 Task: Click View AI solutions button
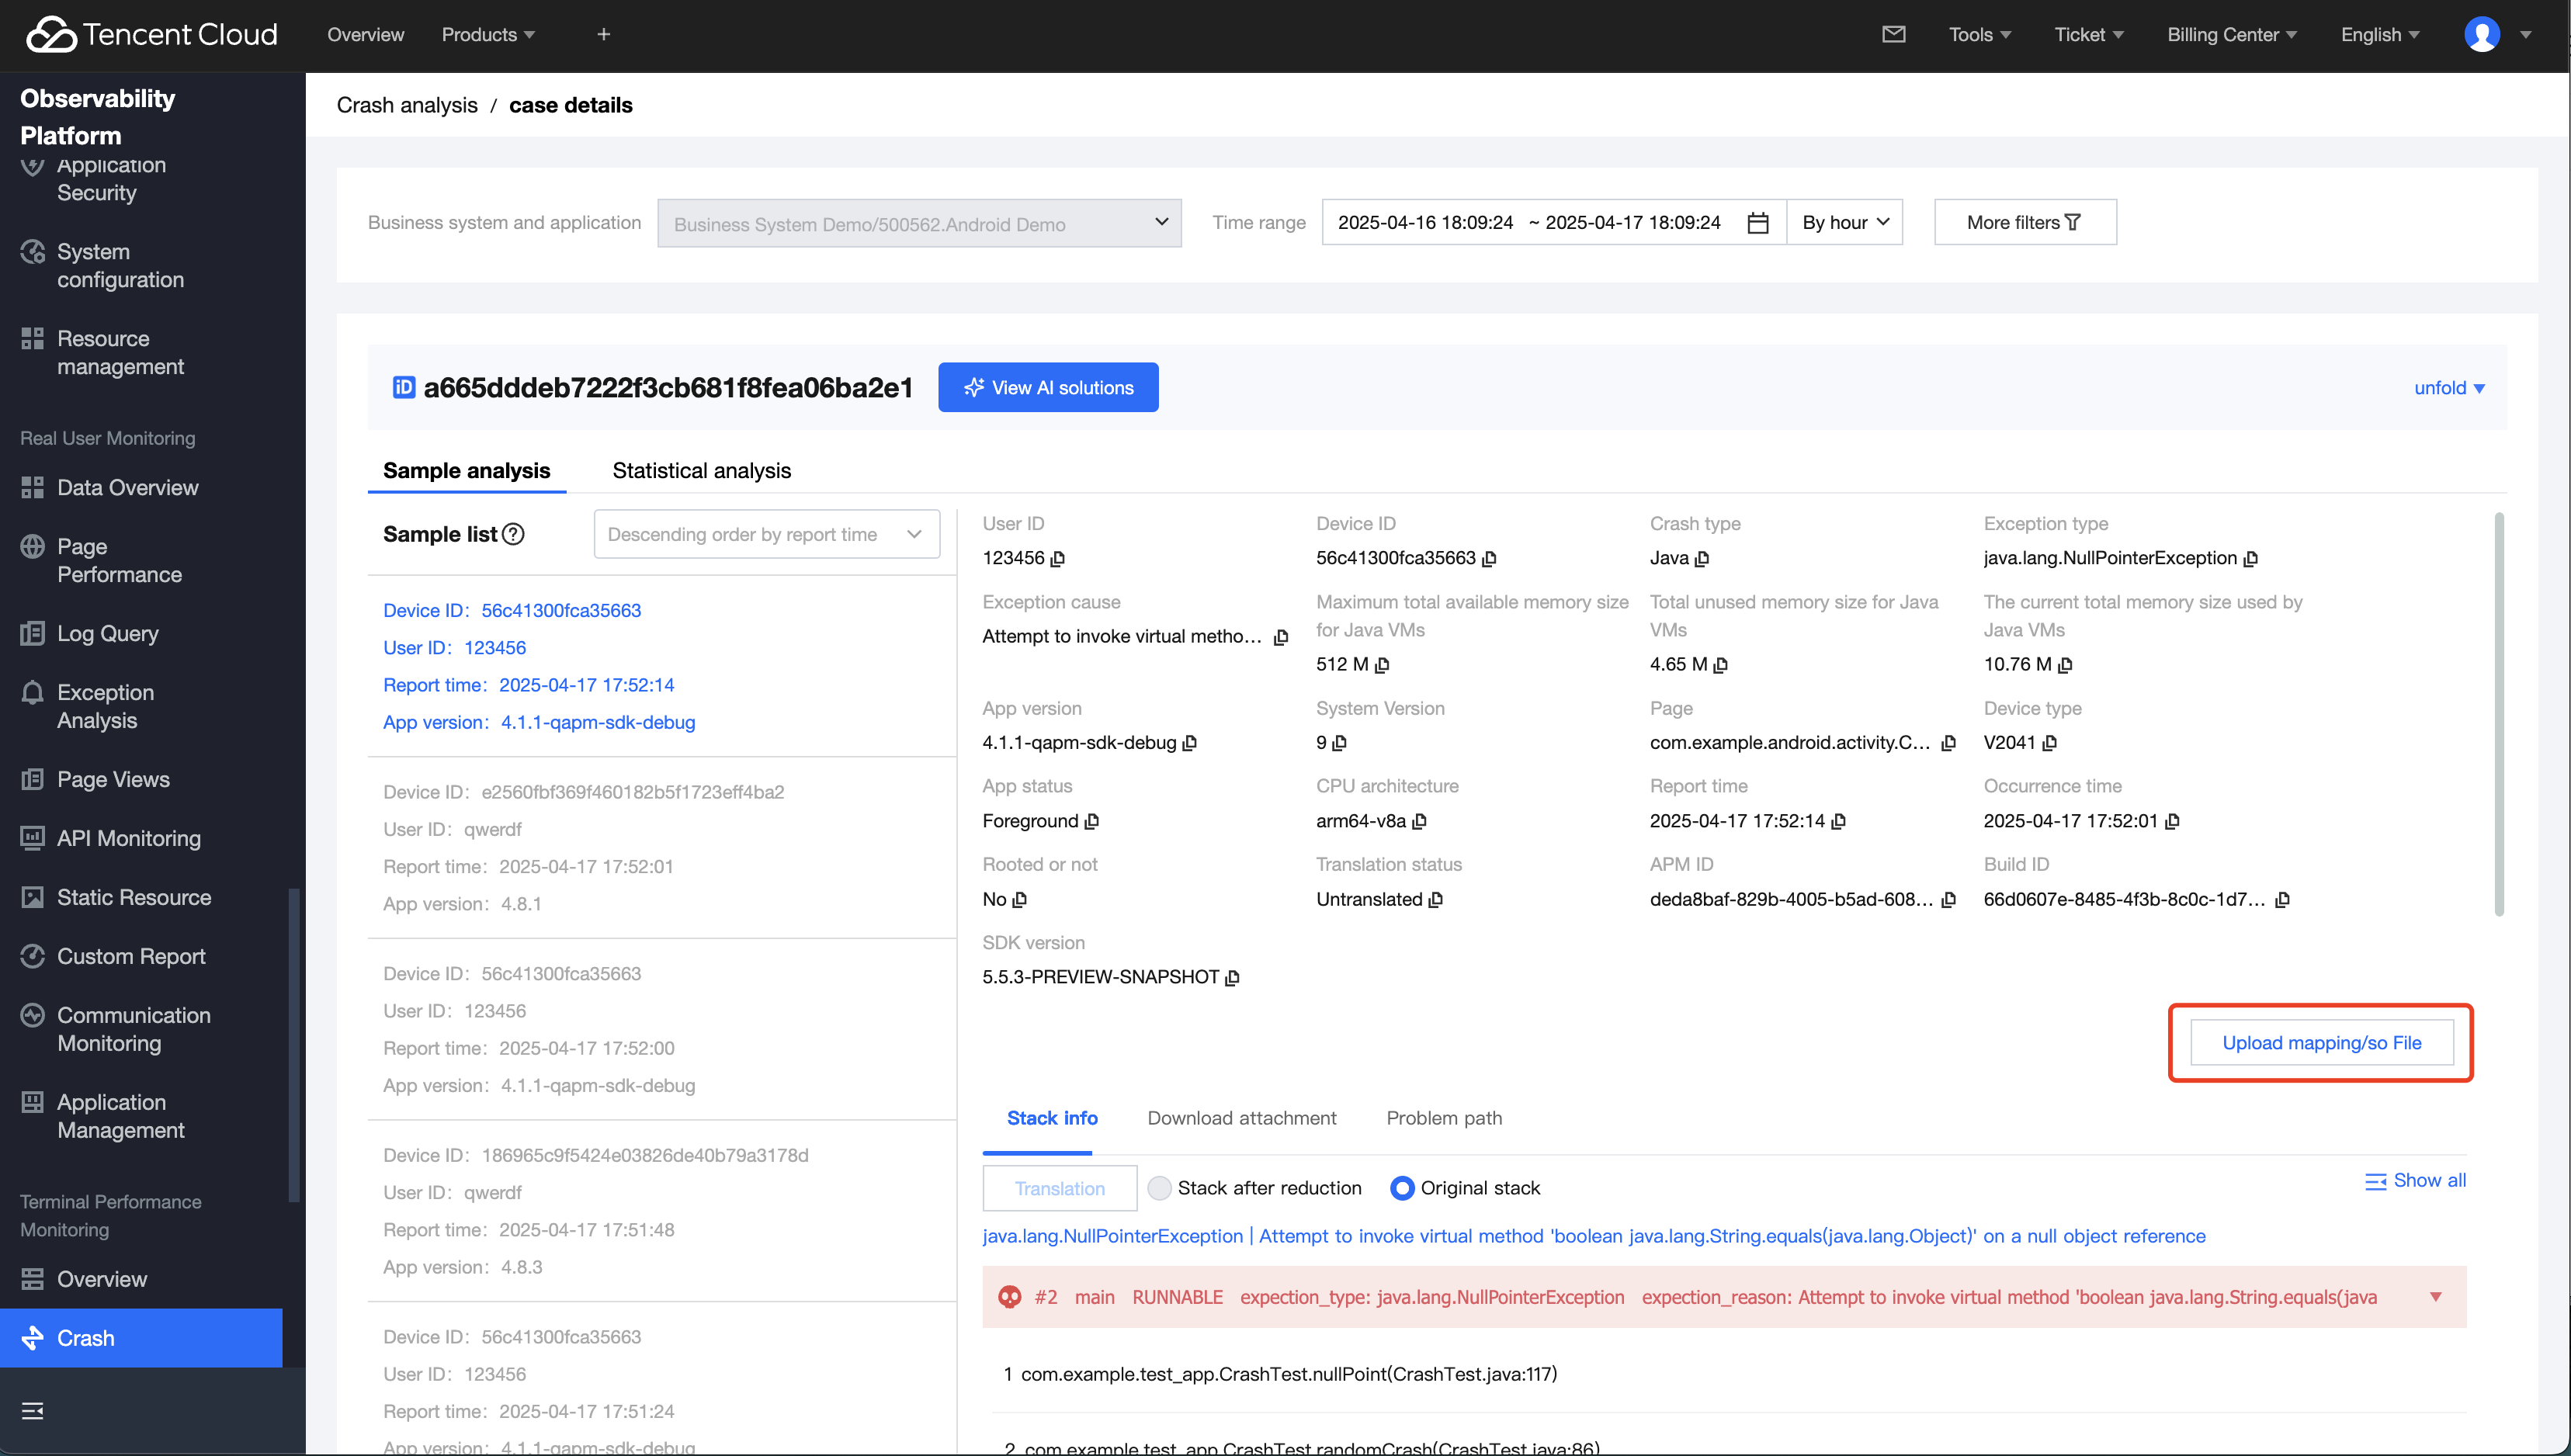coord(1048,387)
